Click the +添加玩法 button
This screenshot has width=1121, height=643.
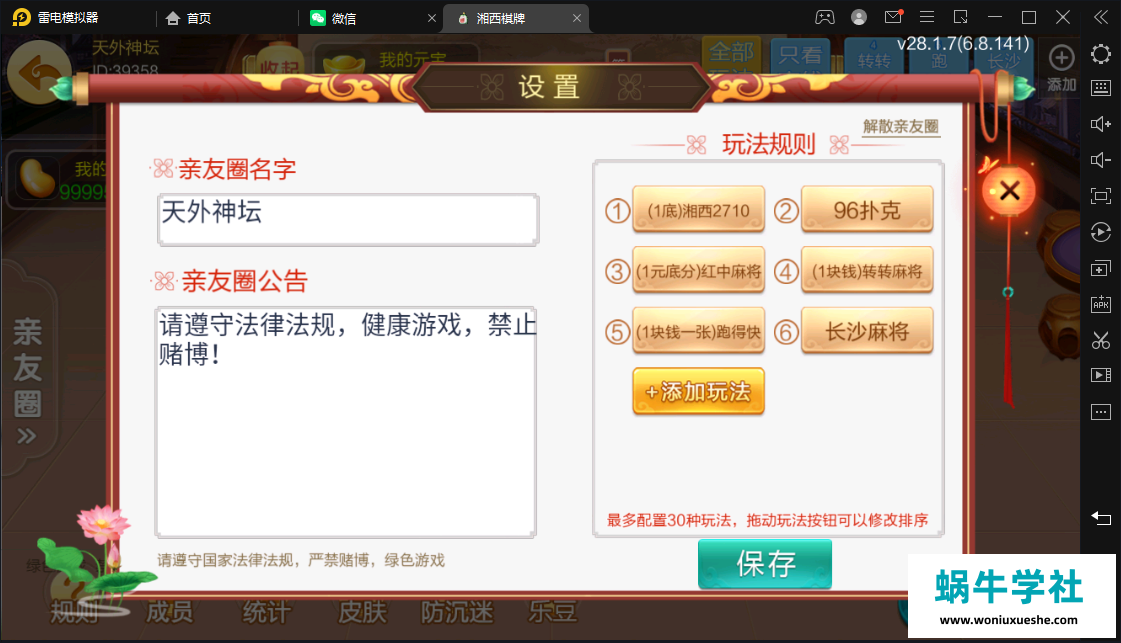(x=698, y=391)
